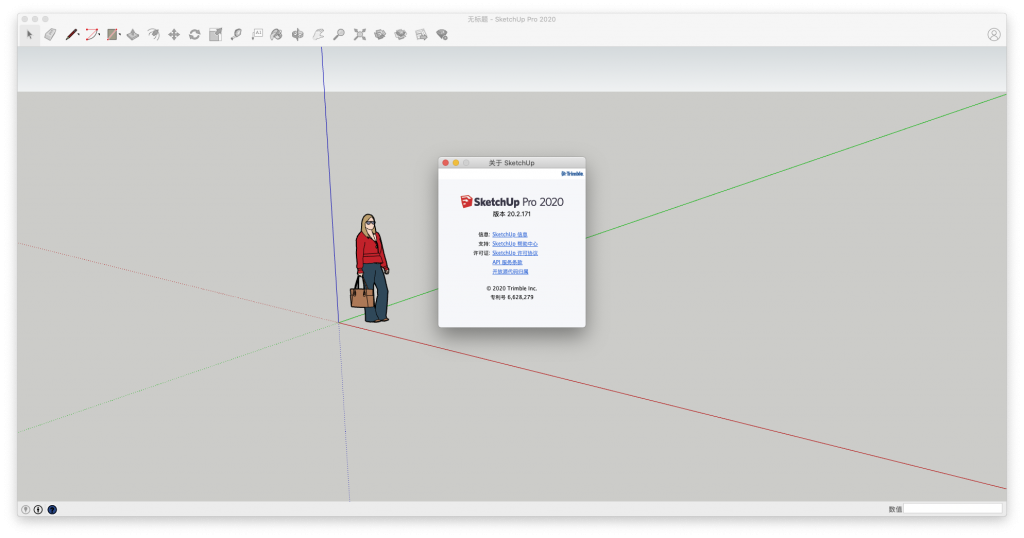This screenshot has width=1024, height=538.
Task: Click the Trimble logo in About dialog
Action: 572,174
